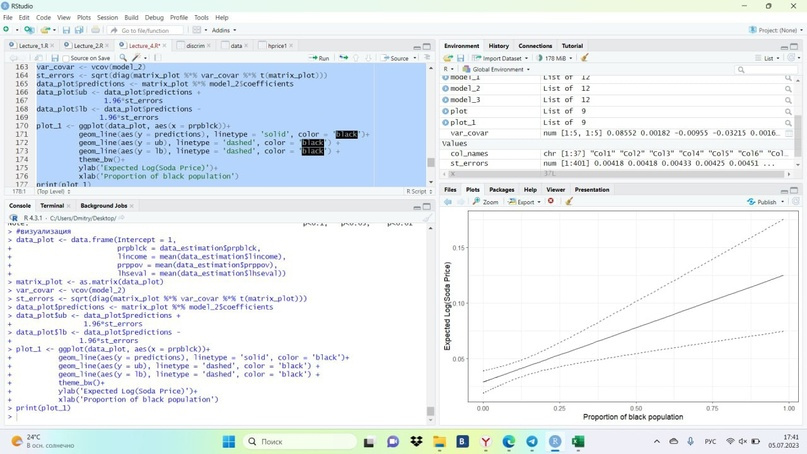Click the find/replace magnifier in the editor toolbar

[123, 58]
